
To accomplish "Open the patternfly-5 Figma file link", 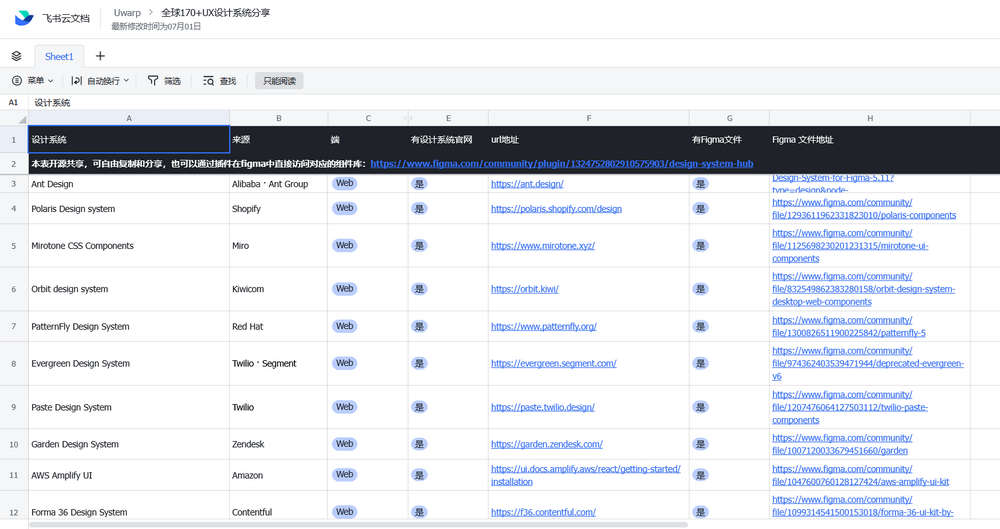I will click(849, 326).
